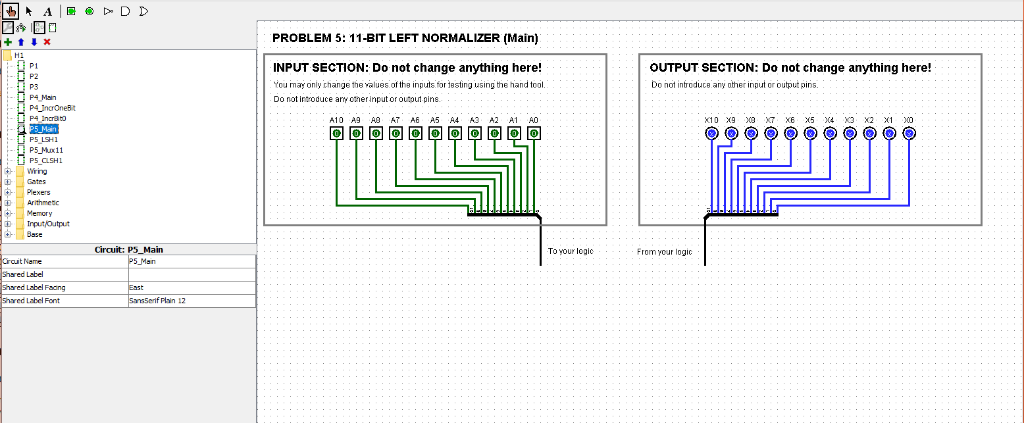The image size is (1024, 423).
Task: Delete circuit with red X icon
Action: pos(47,42)
